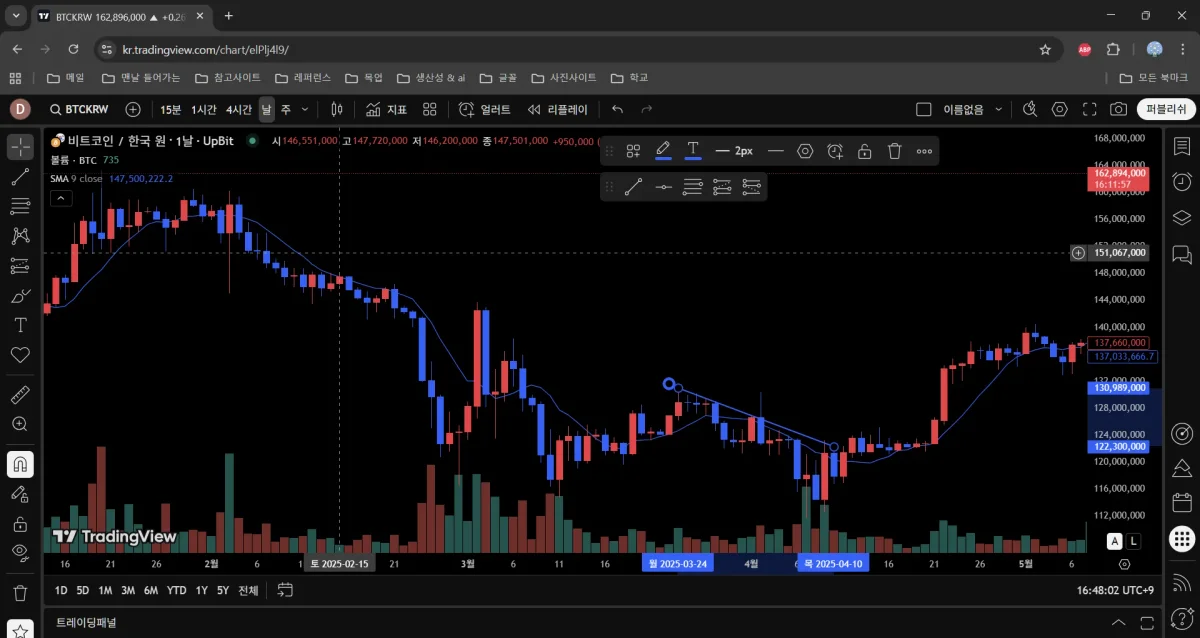Open the alerts clock panel

click(x=1181, y=181)
